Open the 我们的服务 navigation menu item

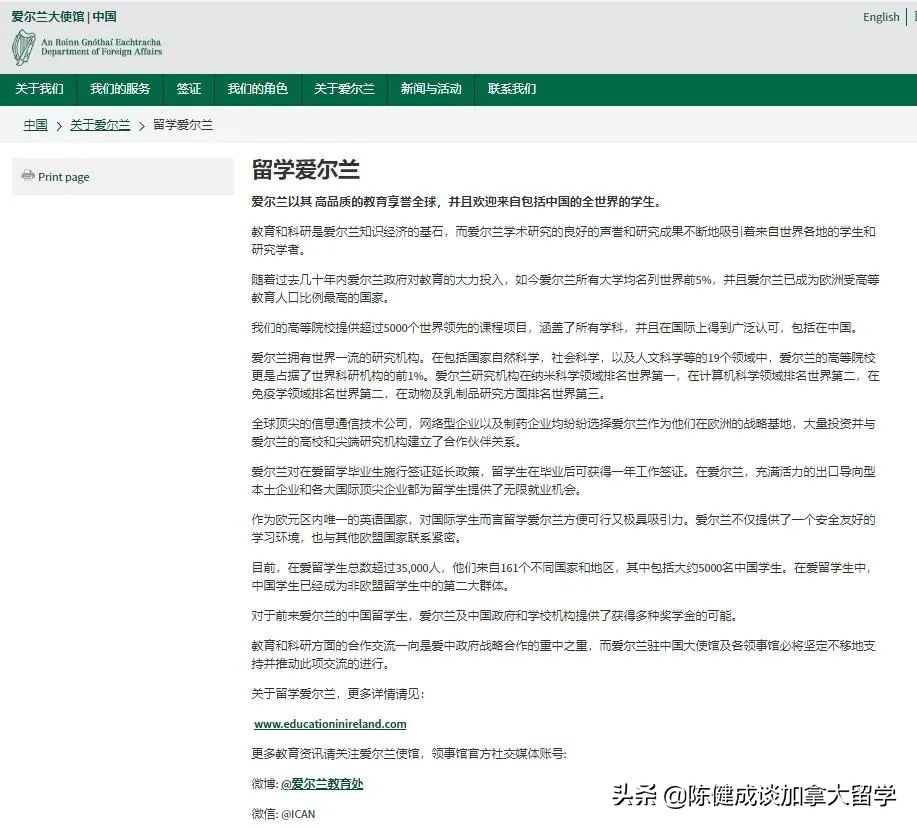[x=119, y=89]
